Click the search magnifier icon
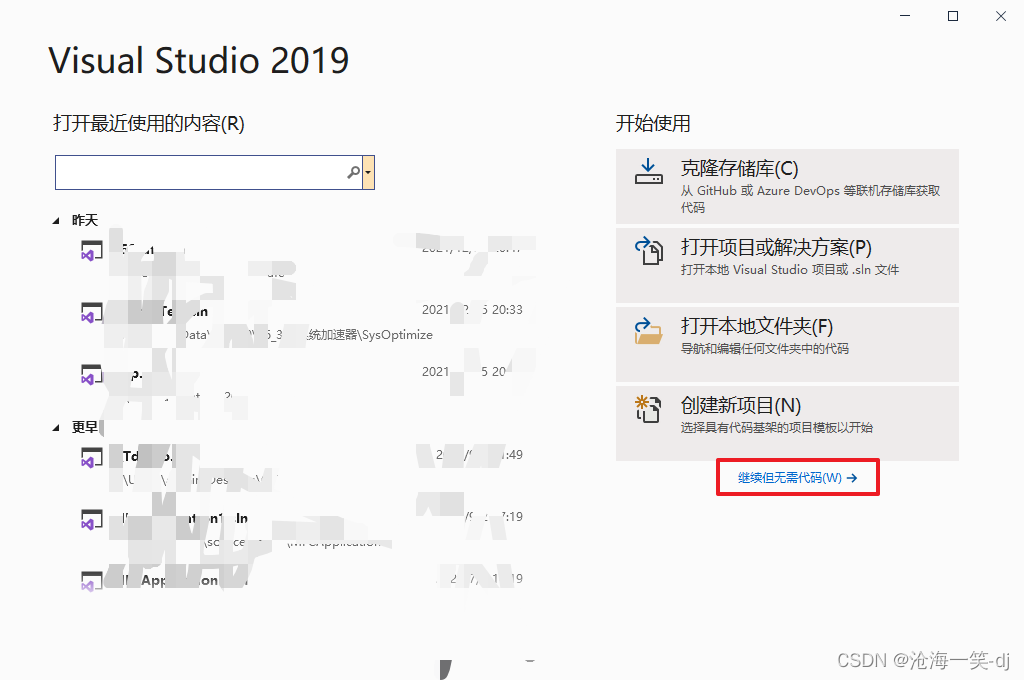Screen dimensions: 1024x680 tap(353, 172)
